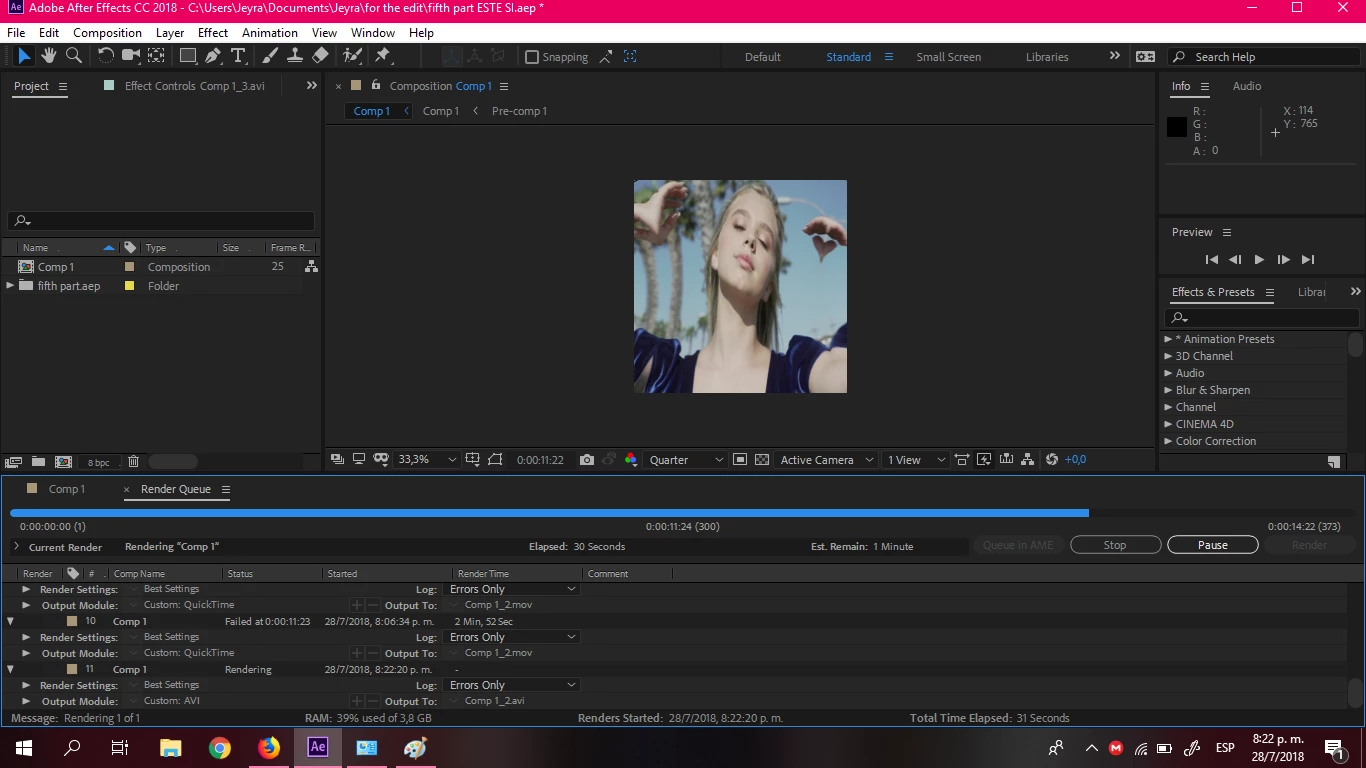Toggle Fast Previews in viewer
The height and width of the screenshot is (768, 1366).
[984, 460]
